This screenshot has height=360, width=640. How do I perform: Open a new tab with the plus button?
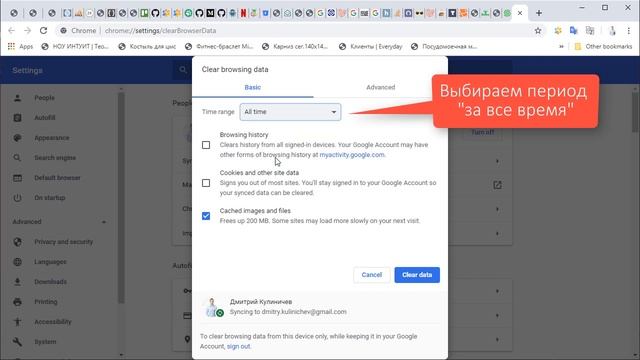click(x=539, y=13)
